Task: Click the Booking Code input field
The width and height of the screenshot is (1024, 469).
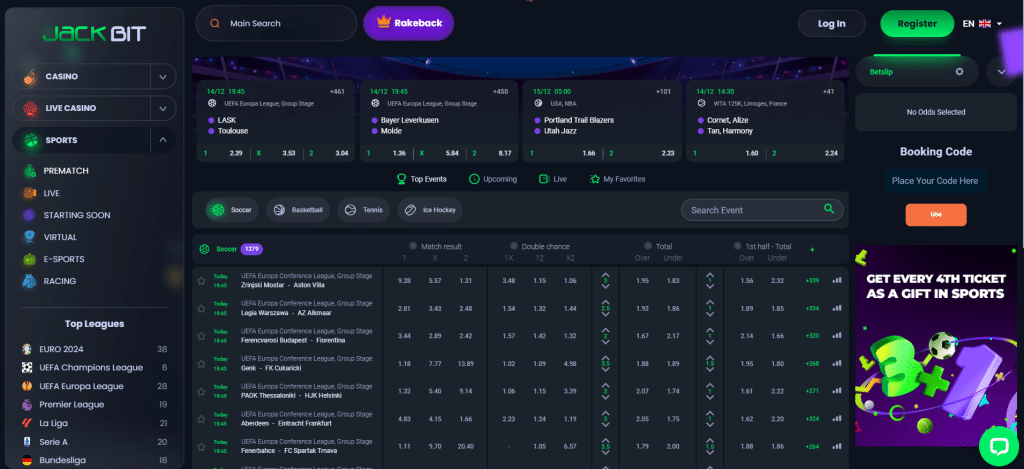Action: coord(935,181)
